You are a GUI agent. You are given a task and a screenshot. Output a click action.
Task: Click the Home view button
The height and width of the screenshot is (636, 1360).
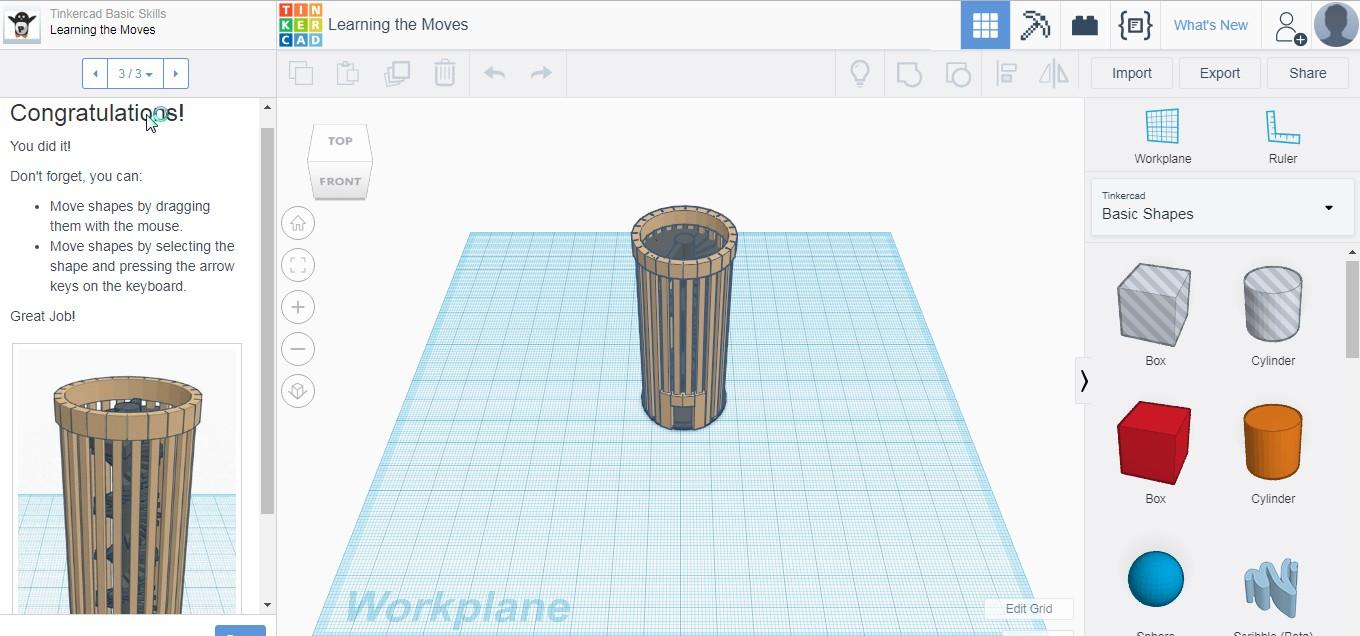[x=298, y=223]
